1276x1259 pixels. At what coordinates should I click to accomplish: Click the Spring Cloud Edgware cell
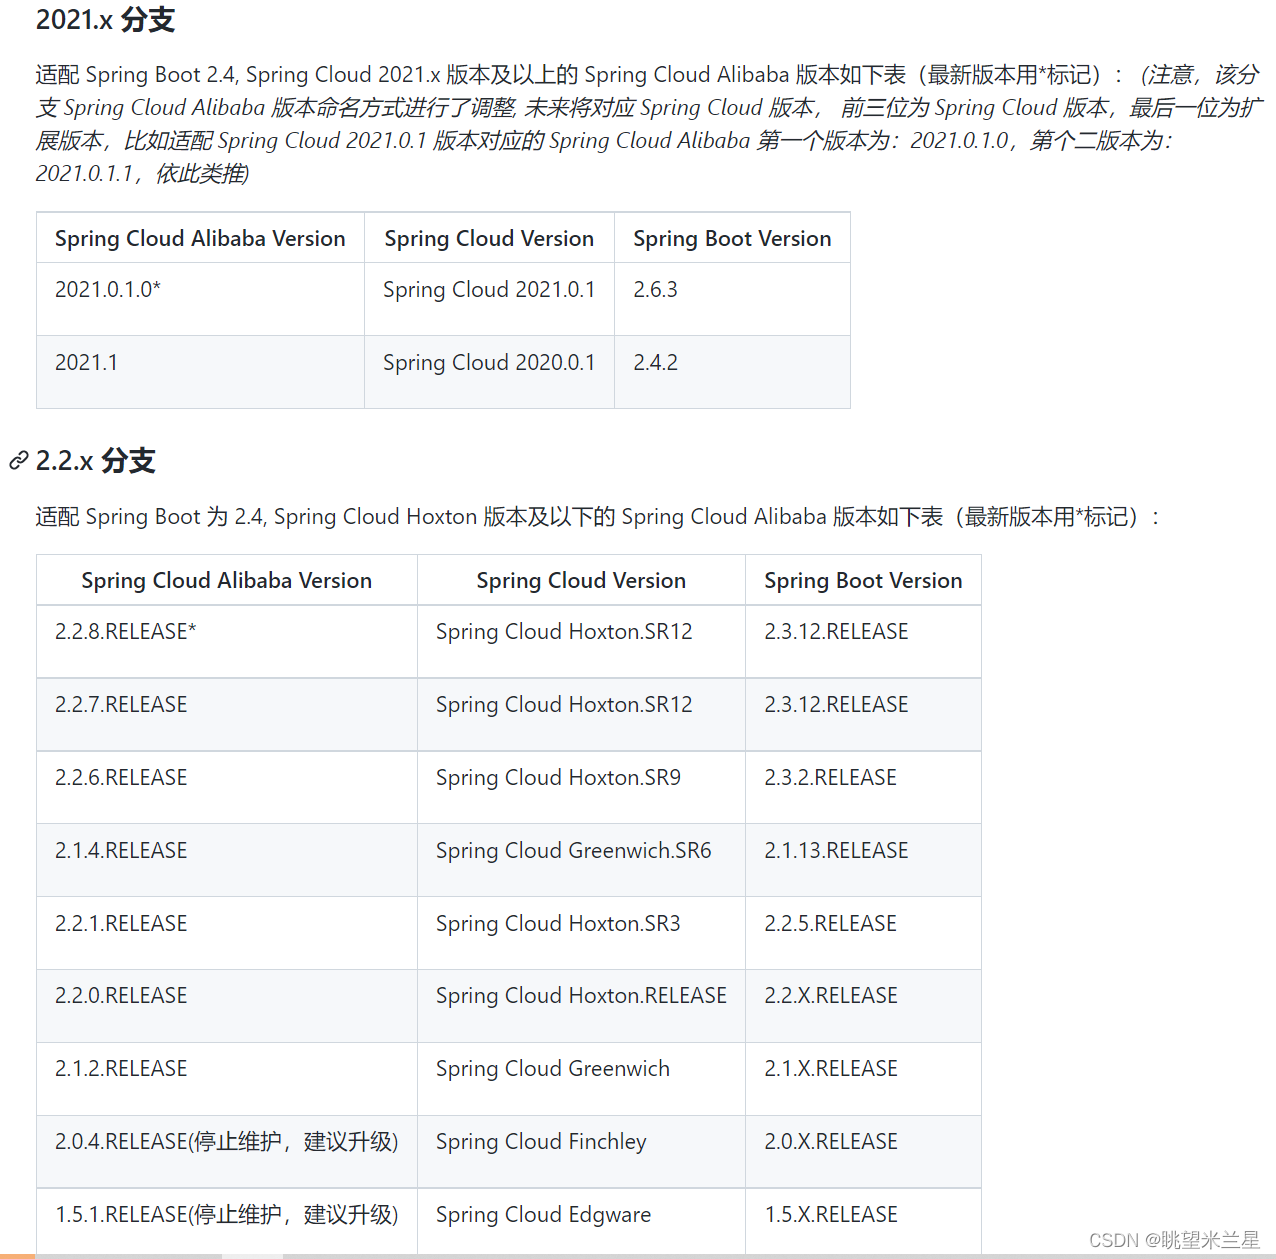tap(543, 1214)
